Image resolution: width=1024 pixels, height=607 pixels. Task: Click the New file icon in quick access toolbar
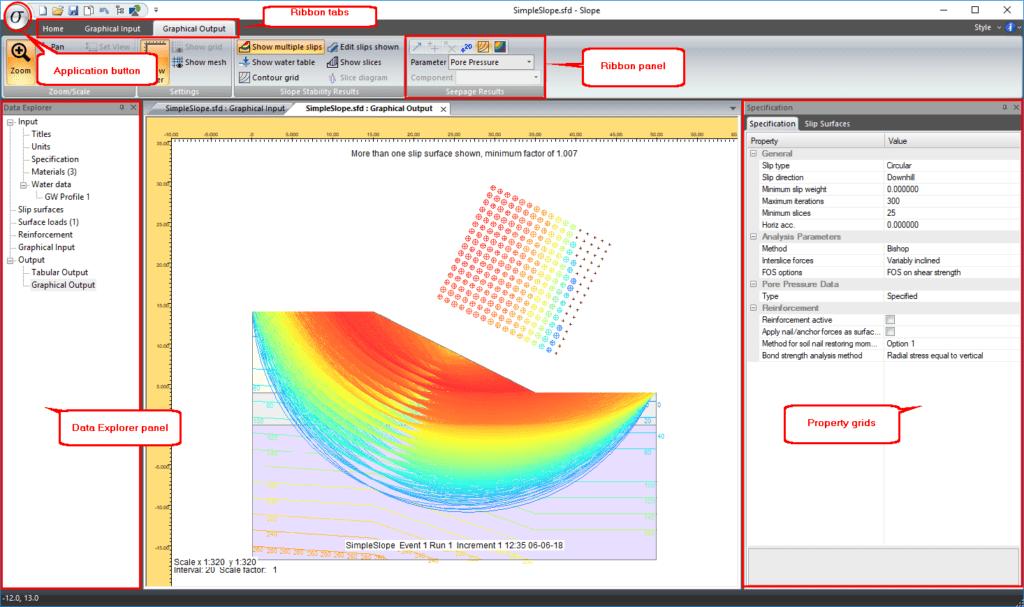[43, 10]
